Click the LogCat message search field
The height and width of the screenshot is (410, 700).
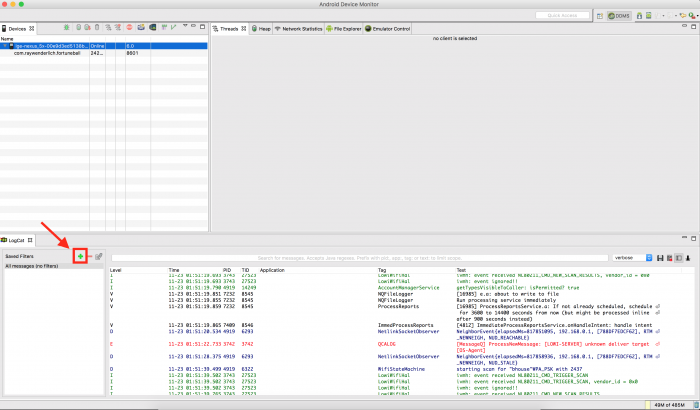point(359,258)
